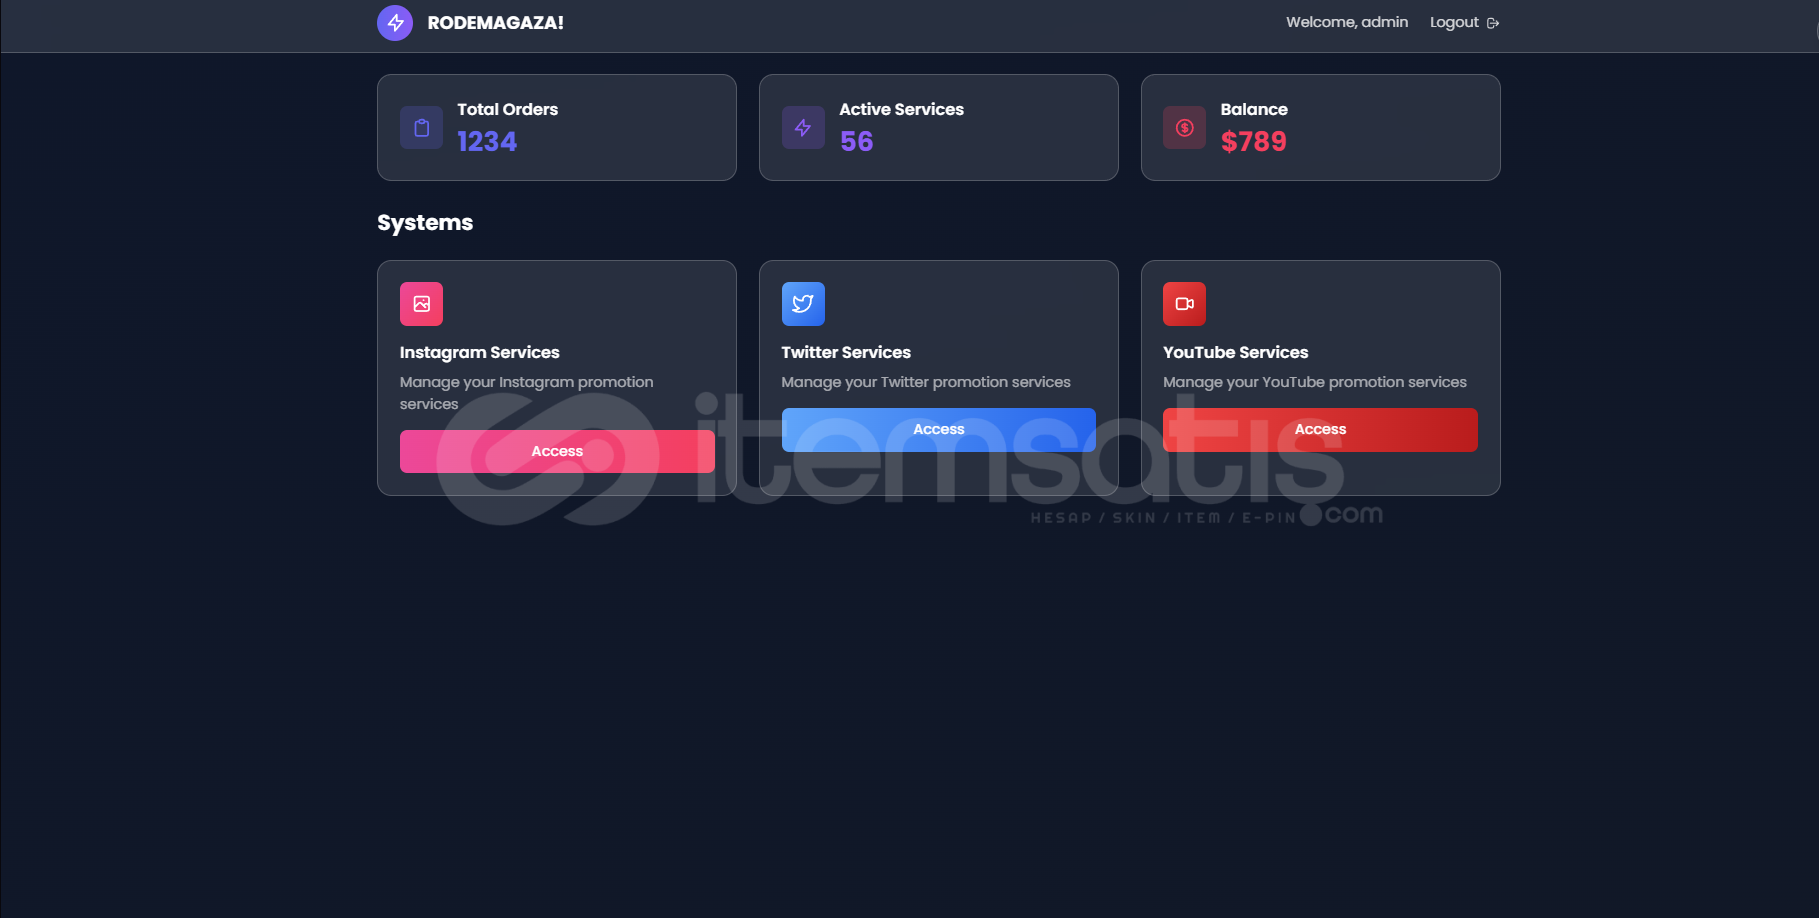
Task: Click the Twitter bird icon
Action: pos(803,304)
